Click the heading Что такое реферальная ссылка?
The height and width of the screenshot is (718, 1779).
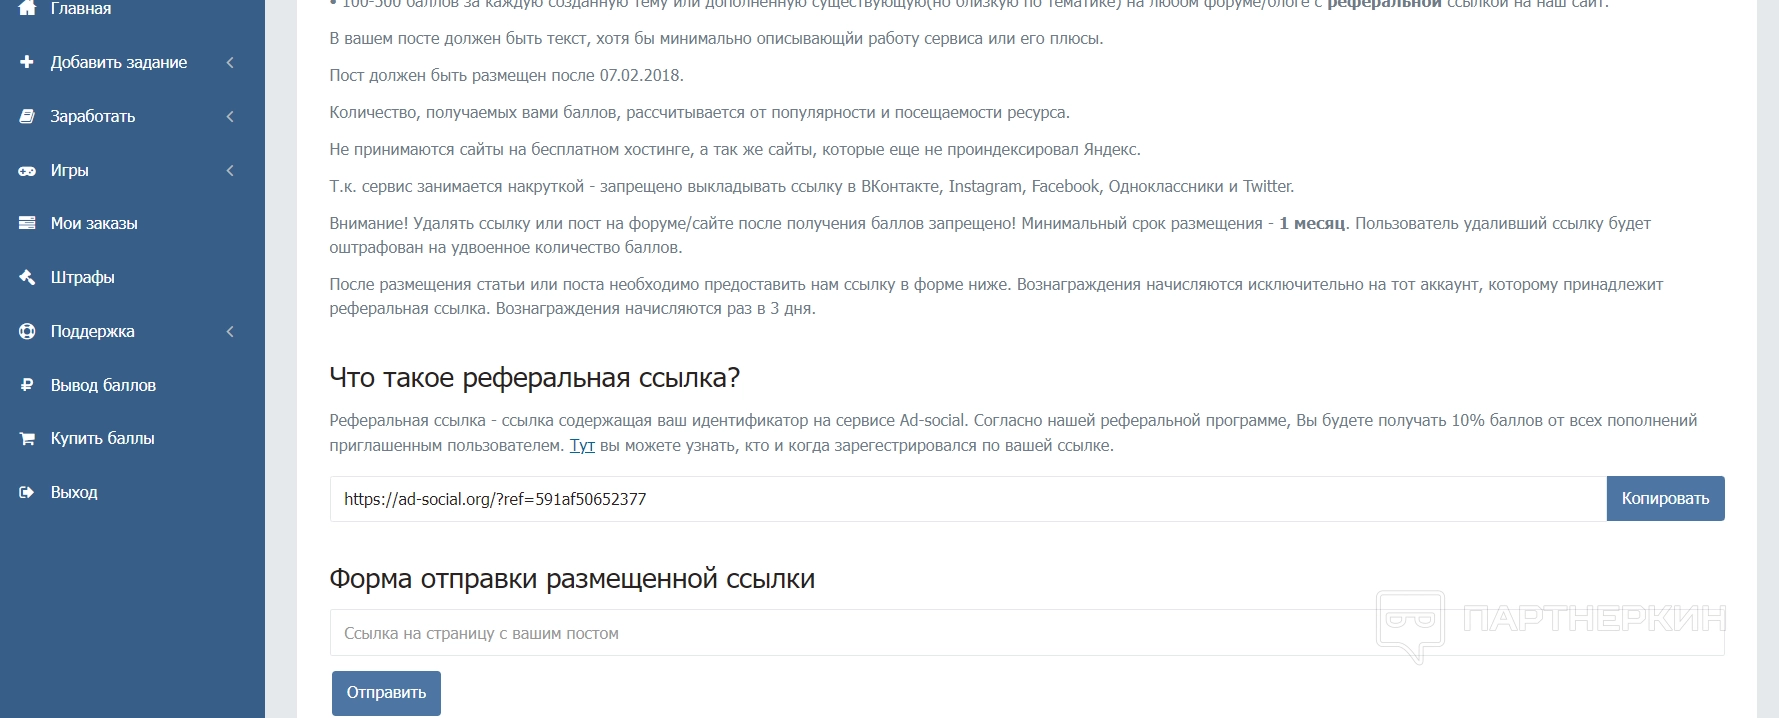pyautogui.click(x=535, y=378)
